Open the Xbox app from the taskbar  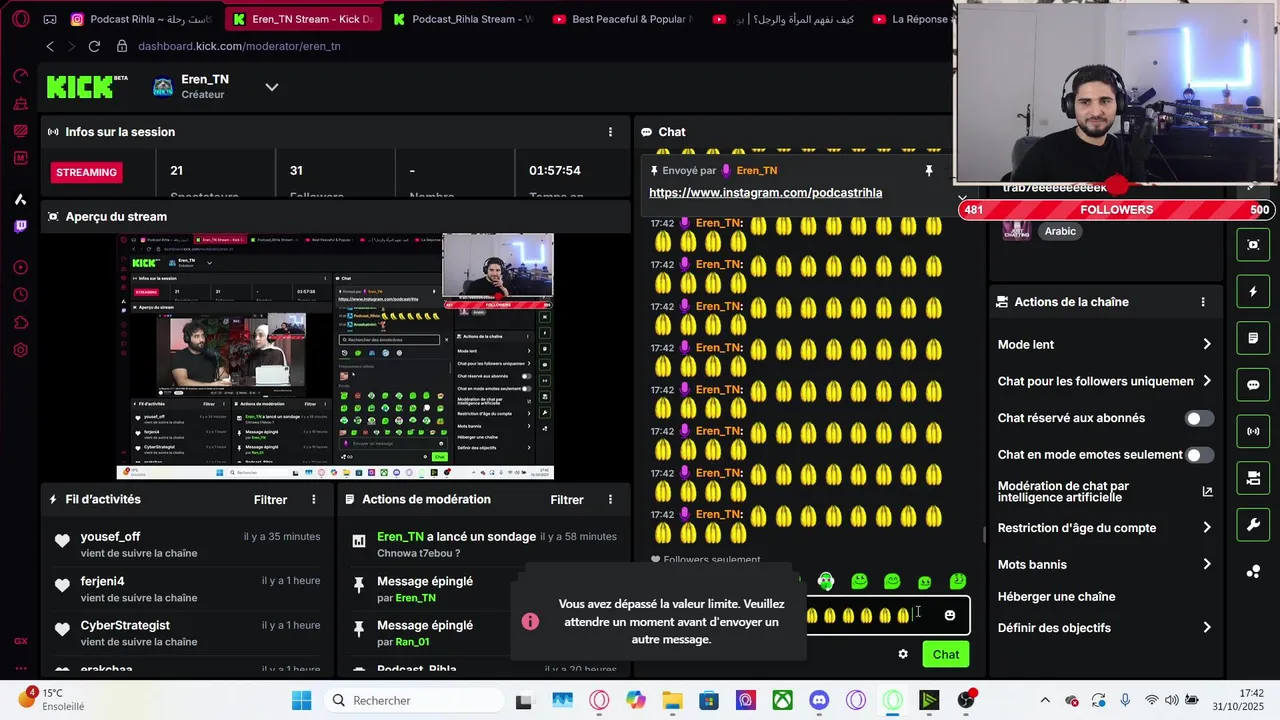[782, 700]
